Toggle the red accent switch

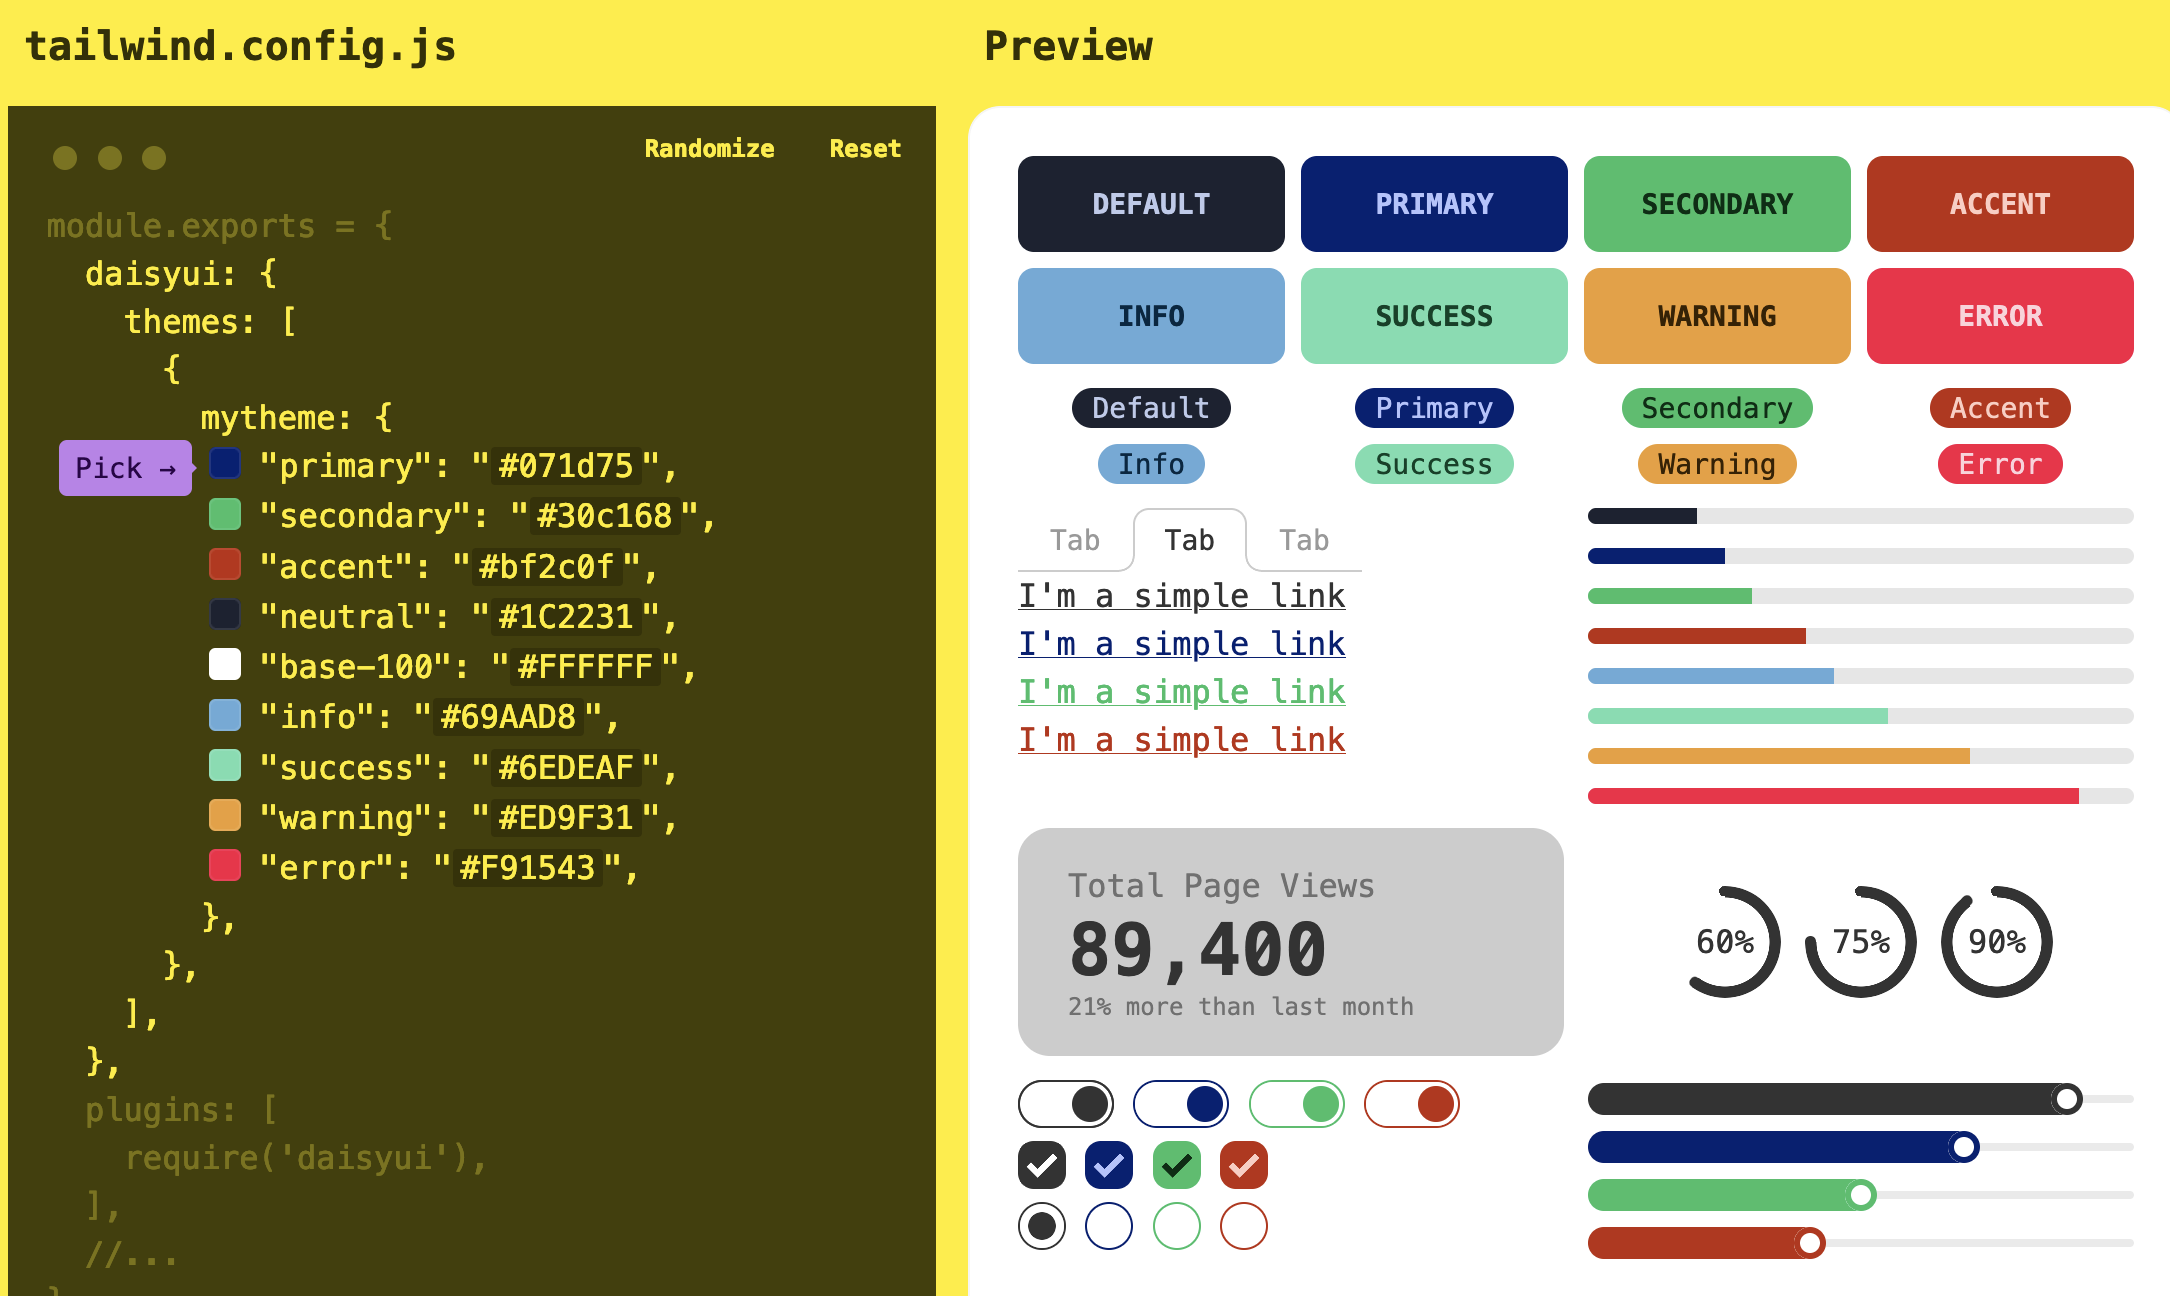[1412, 1104]
